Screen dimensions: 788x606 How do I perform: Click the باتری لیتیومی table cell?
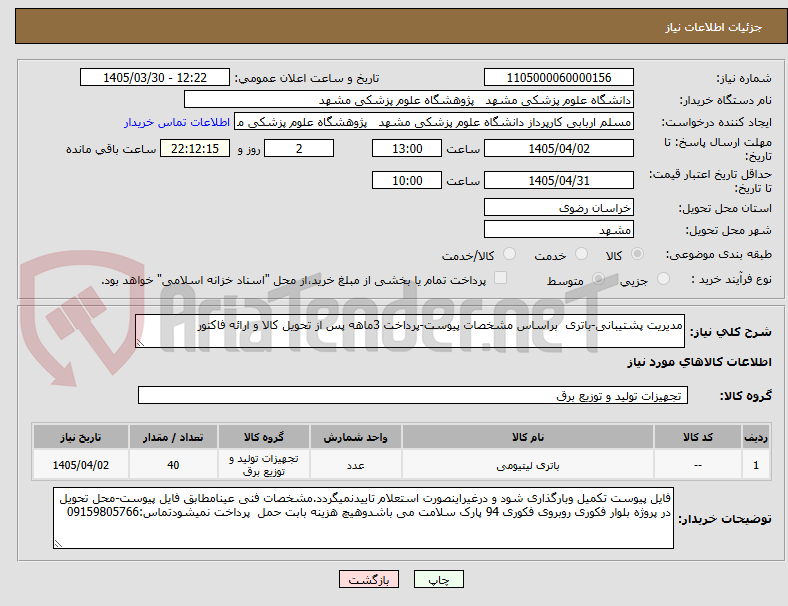click(x=528, y=465)
